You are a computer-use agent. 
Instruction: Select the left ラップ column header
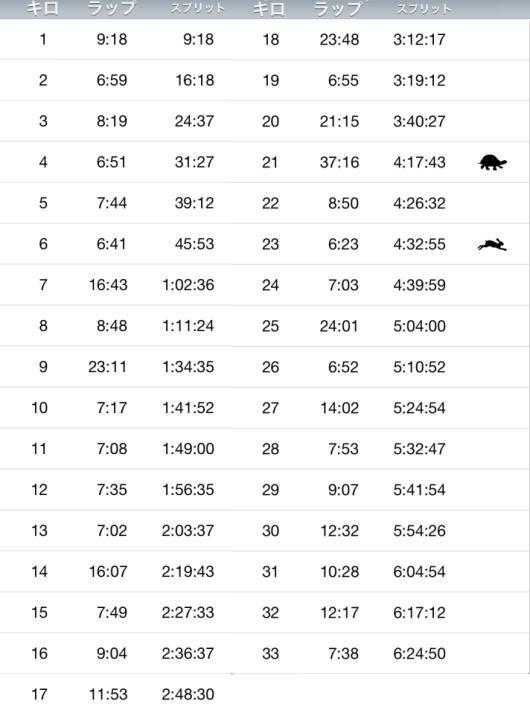(111, 9)
